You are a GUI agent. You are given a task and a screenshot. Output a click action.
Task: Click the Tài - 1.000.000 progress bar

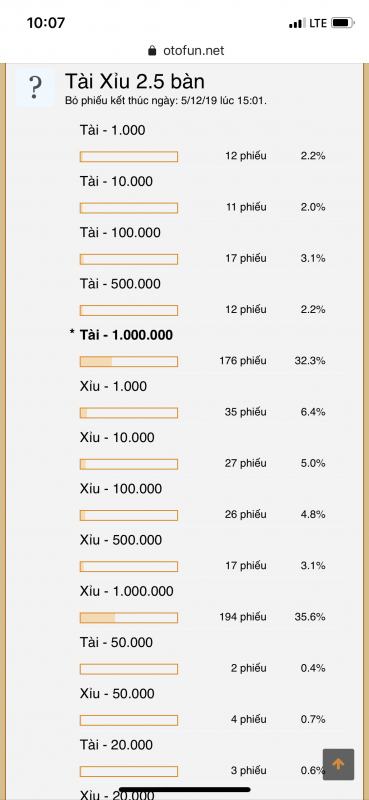[x=129, y=361]
